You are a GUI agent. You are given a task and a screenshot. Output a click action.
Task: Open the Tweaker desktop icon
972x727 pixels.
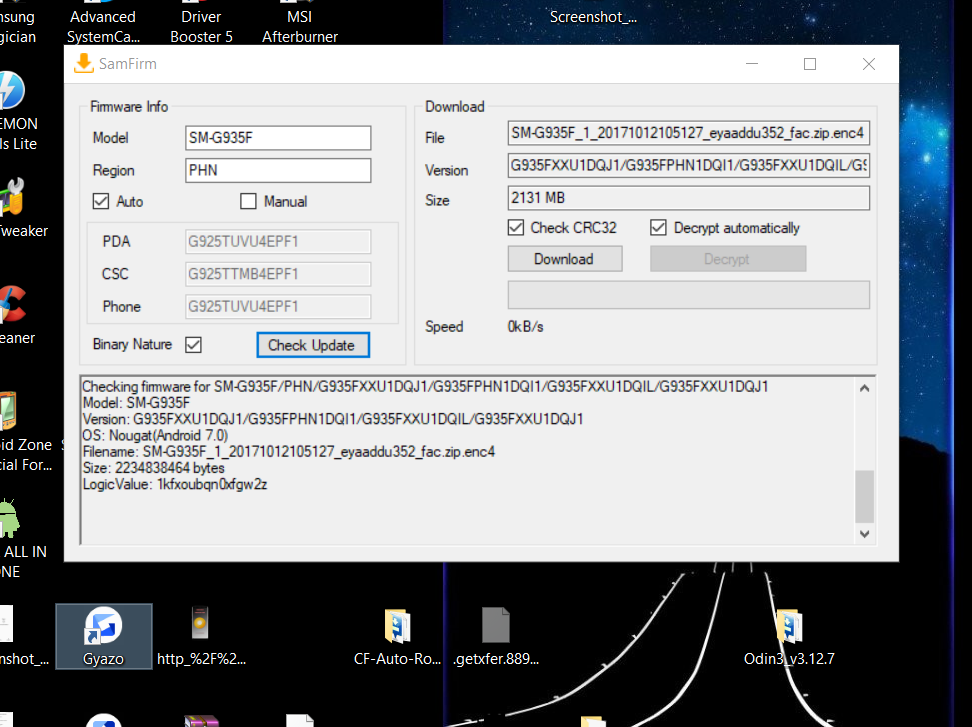[x=22, y=208]
